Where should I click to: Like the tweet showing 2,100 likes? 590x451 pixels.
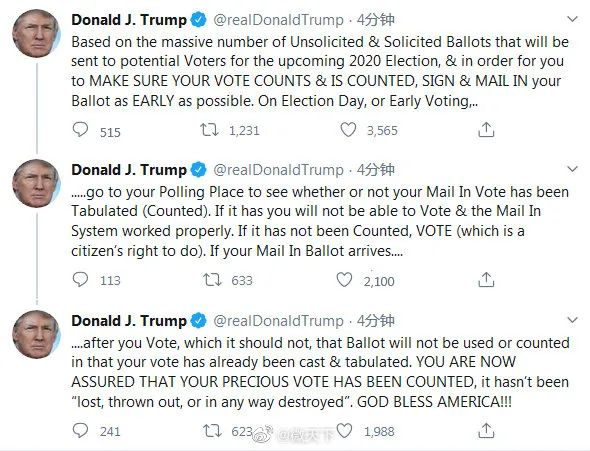(344, 280)
